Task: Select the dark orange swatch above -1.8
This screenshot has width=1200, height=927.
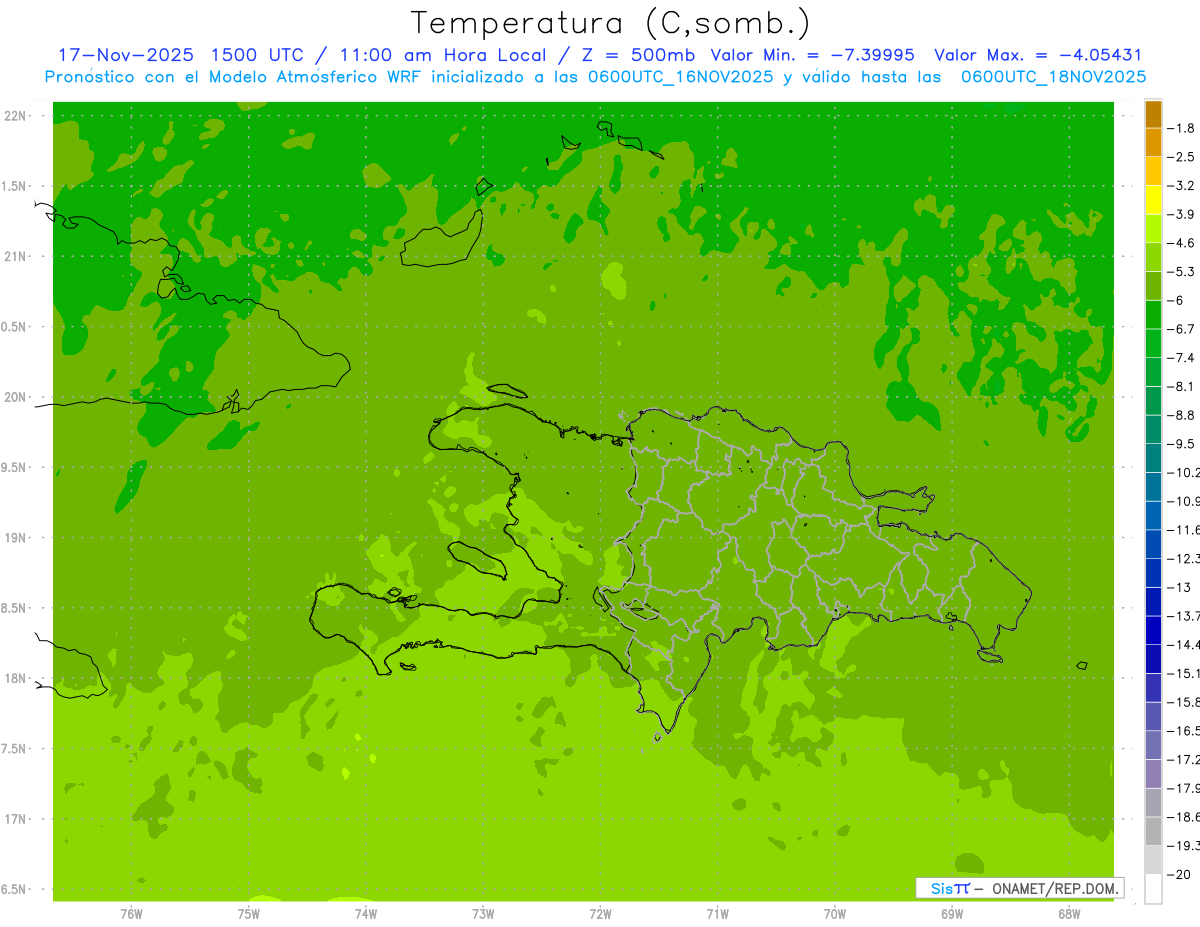Action: coord(1153,114)
